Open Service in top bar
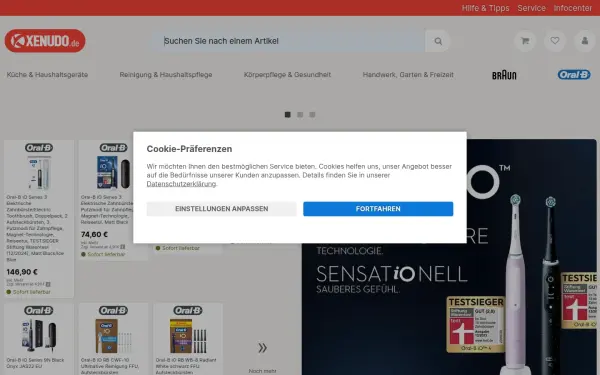Image resolution: width=600 pixels, height=375 pixels. pyautogui.click(x=531, y=8)
